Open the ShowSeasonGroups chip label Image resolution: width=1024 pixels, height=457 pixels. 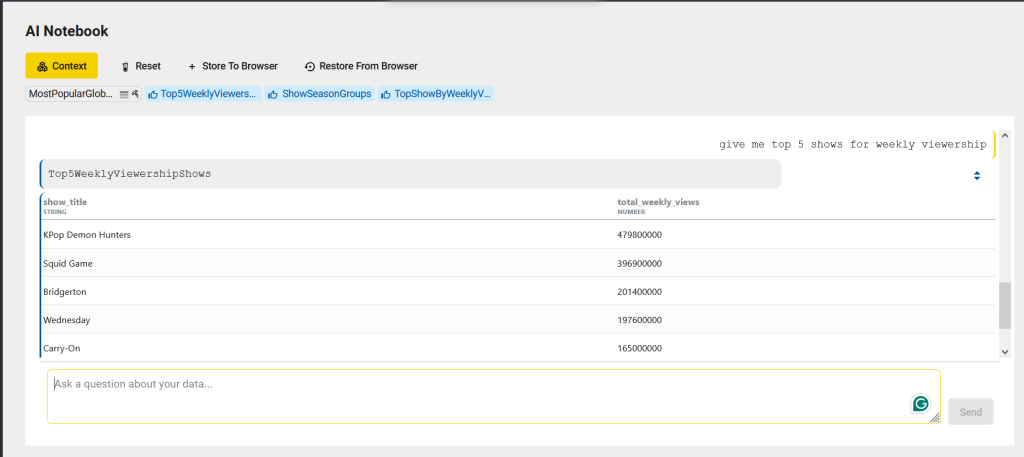(326, 94)
